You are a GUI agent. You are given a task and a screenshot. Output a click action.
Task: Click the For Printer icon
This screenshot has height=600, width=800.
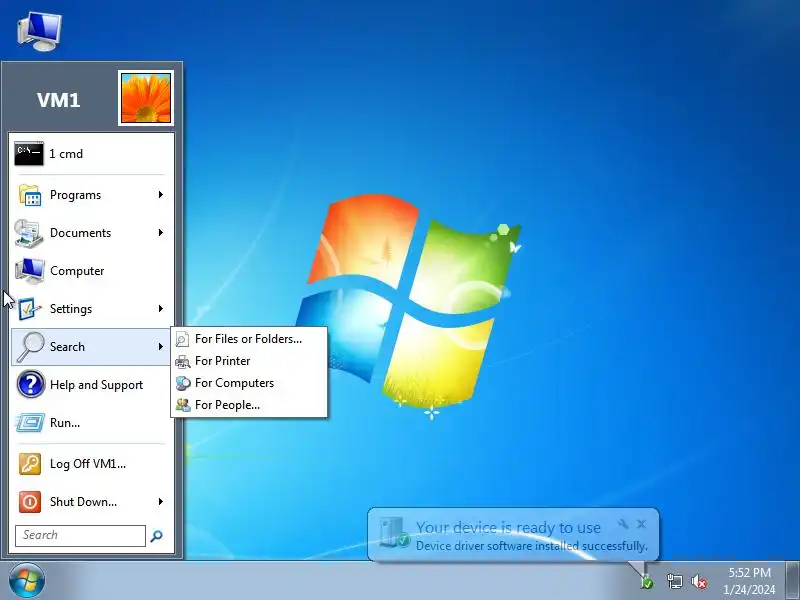(182, 362)
